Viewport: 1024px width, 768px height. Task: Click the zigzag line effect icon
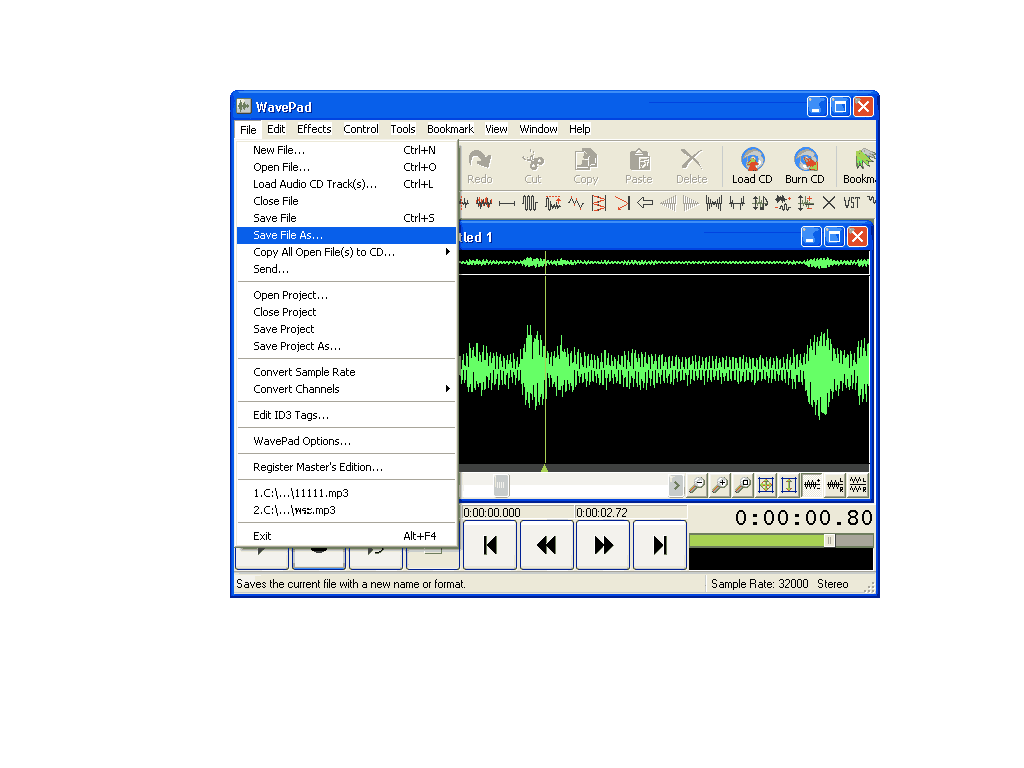[x=576, y=203]
